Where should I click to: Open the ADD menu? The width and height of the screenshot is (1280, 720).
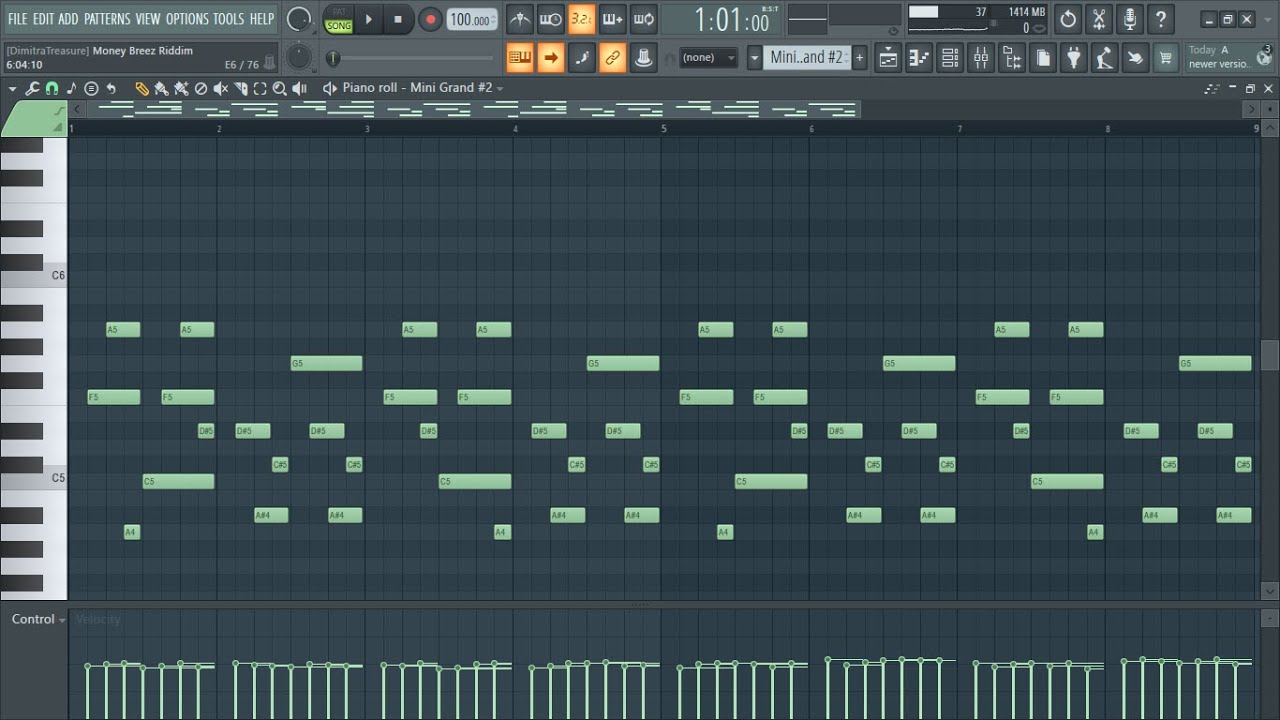click(68, 19)
